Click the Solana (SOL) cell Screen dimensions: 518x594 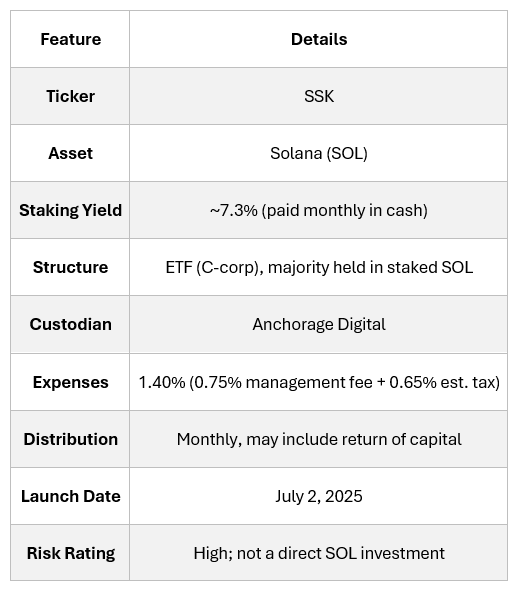coord(319,153)
